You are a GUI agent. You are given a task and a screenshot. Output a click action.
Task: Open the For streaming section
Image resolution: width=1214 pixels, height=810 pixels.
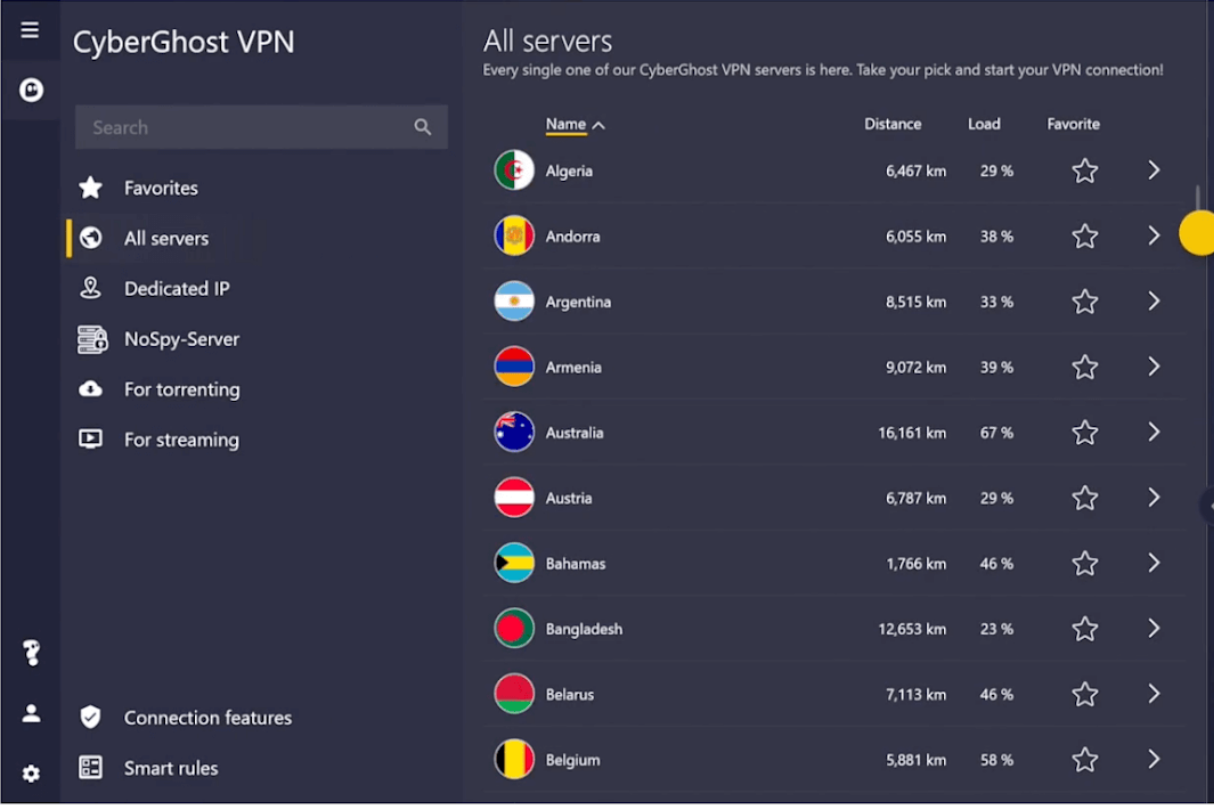[x=181, y=440]
